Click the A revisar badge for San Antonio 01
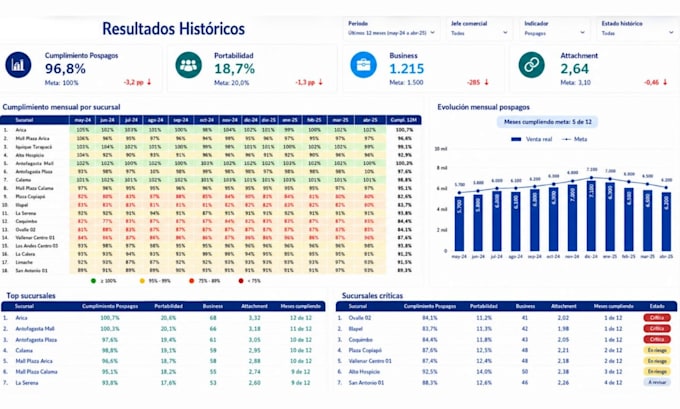Screen dimensions: 680x409 657,383
